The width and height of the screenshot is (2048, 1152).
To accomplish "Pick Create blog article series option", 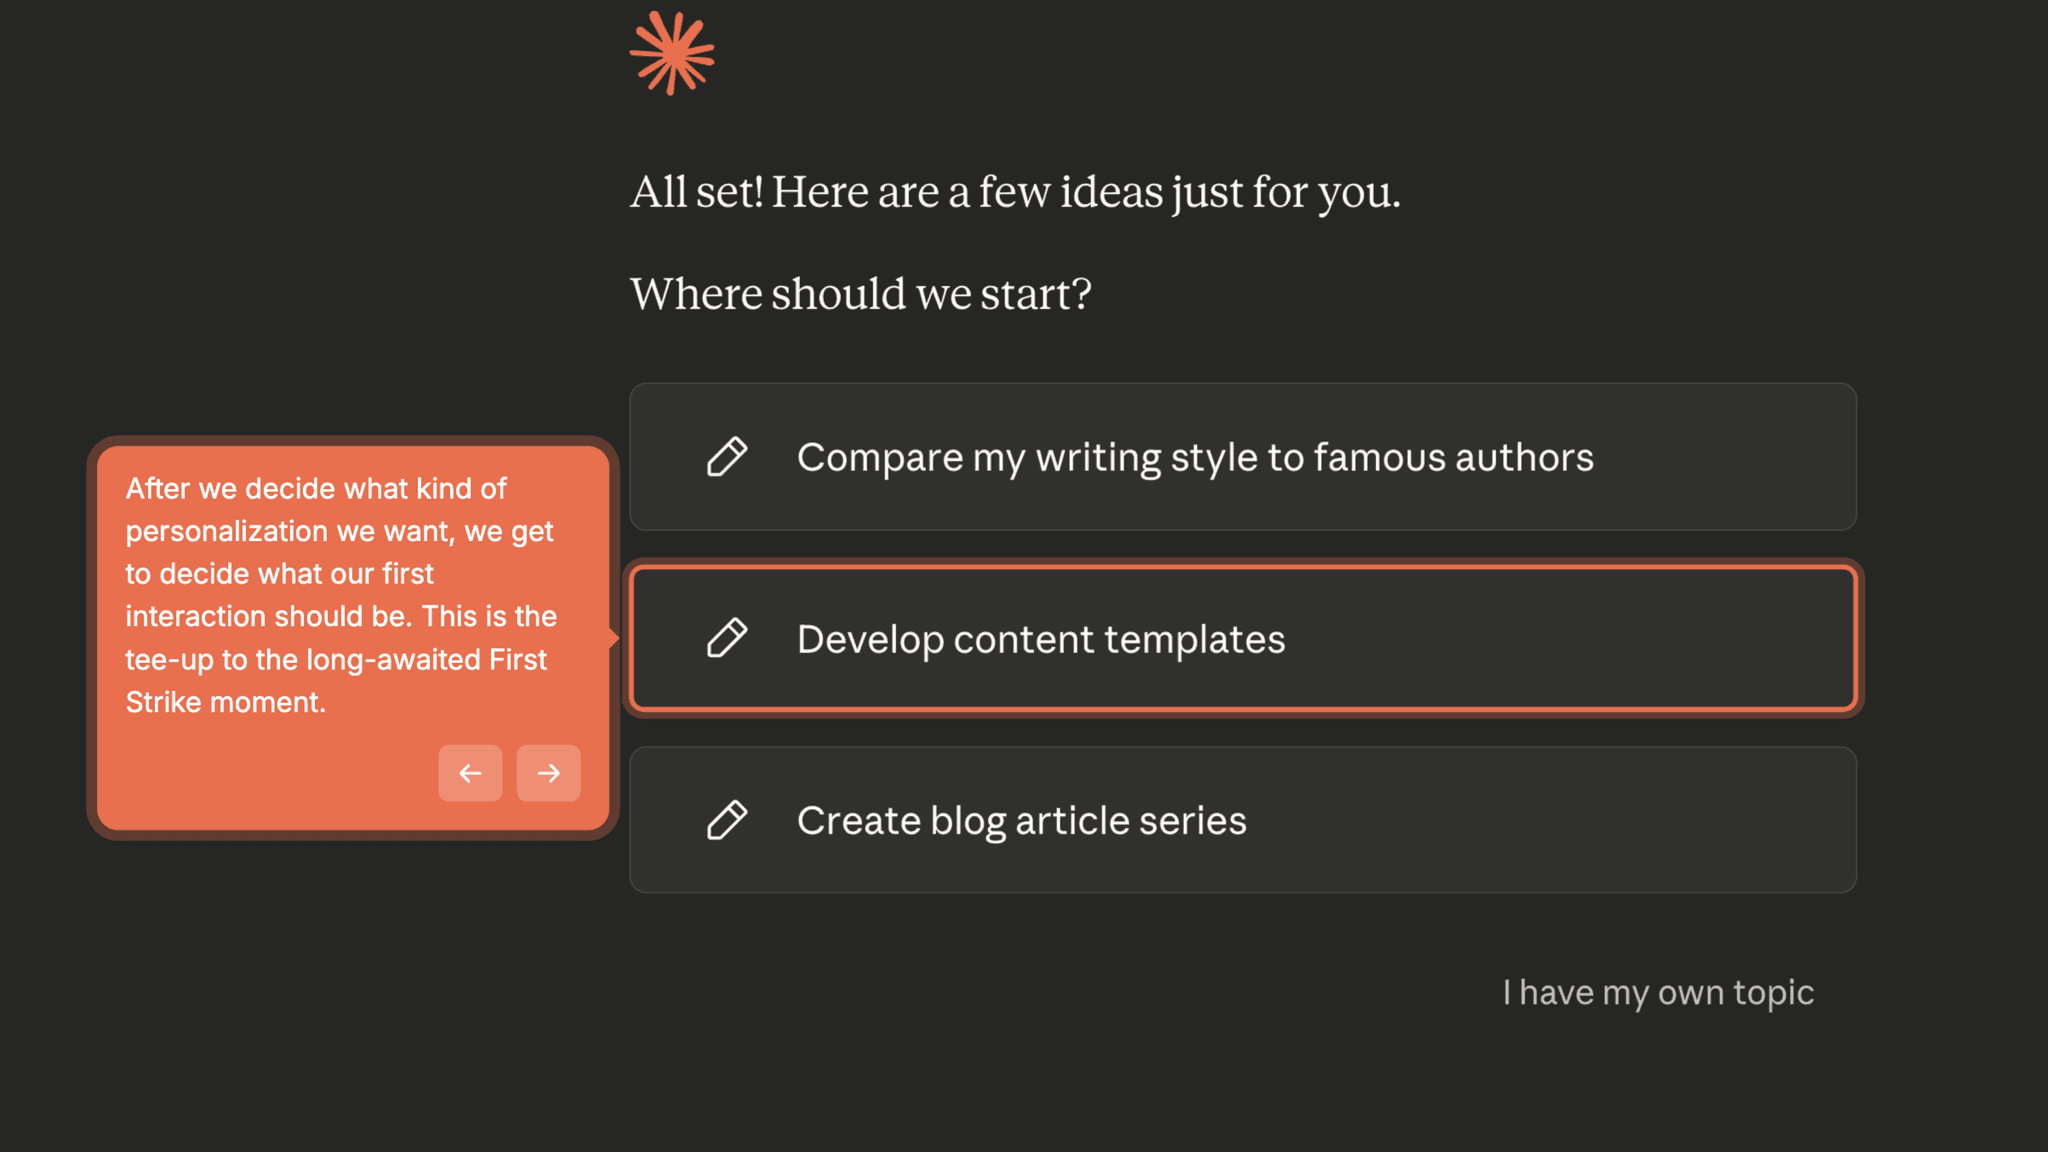I will click(x=1242, y=820).
